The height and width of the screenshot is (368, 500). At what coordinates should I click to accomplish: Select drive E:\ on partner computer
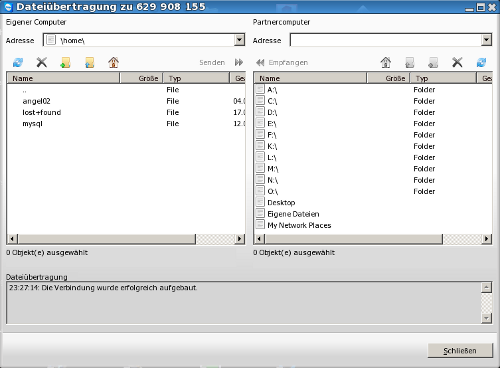(x=373, y=124)
